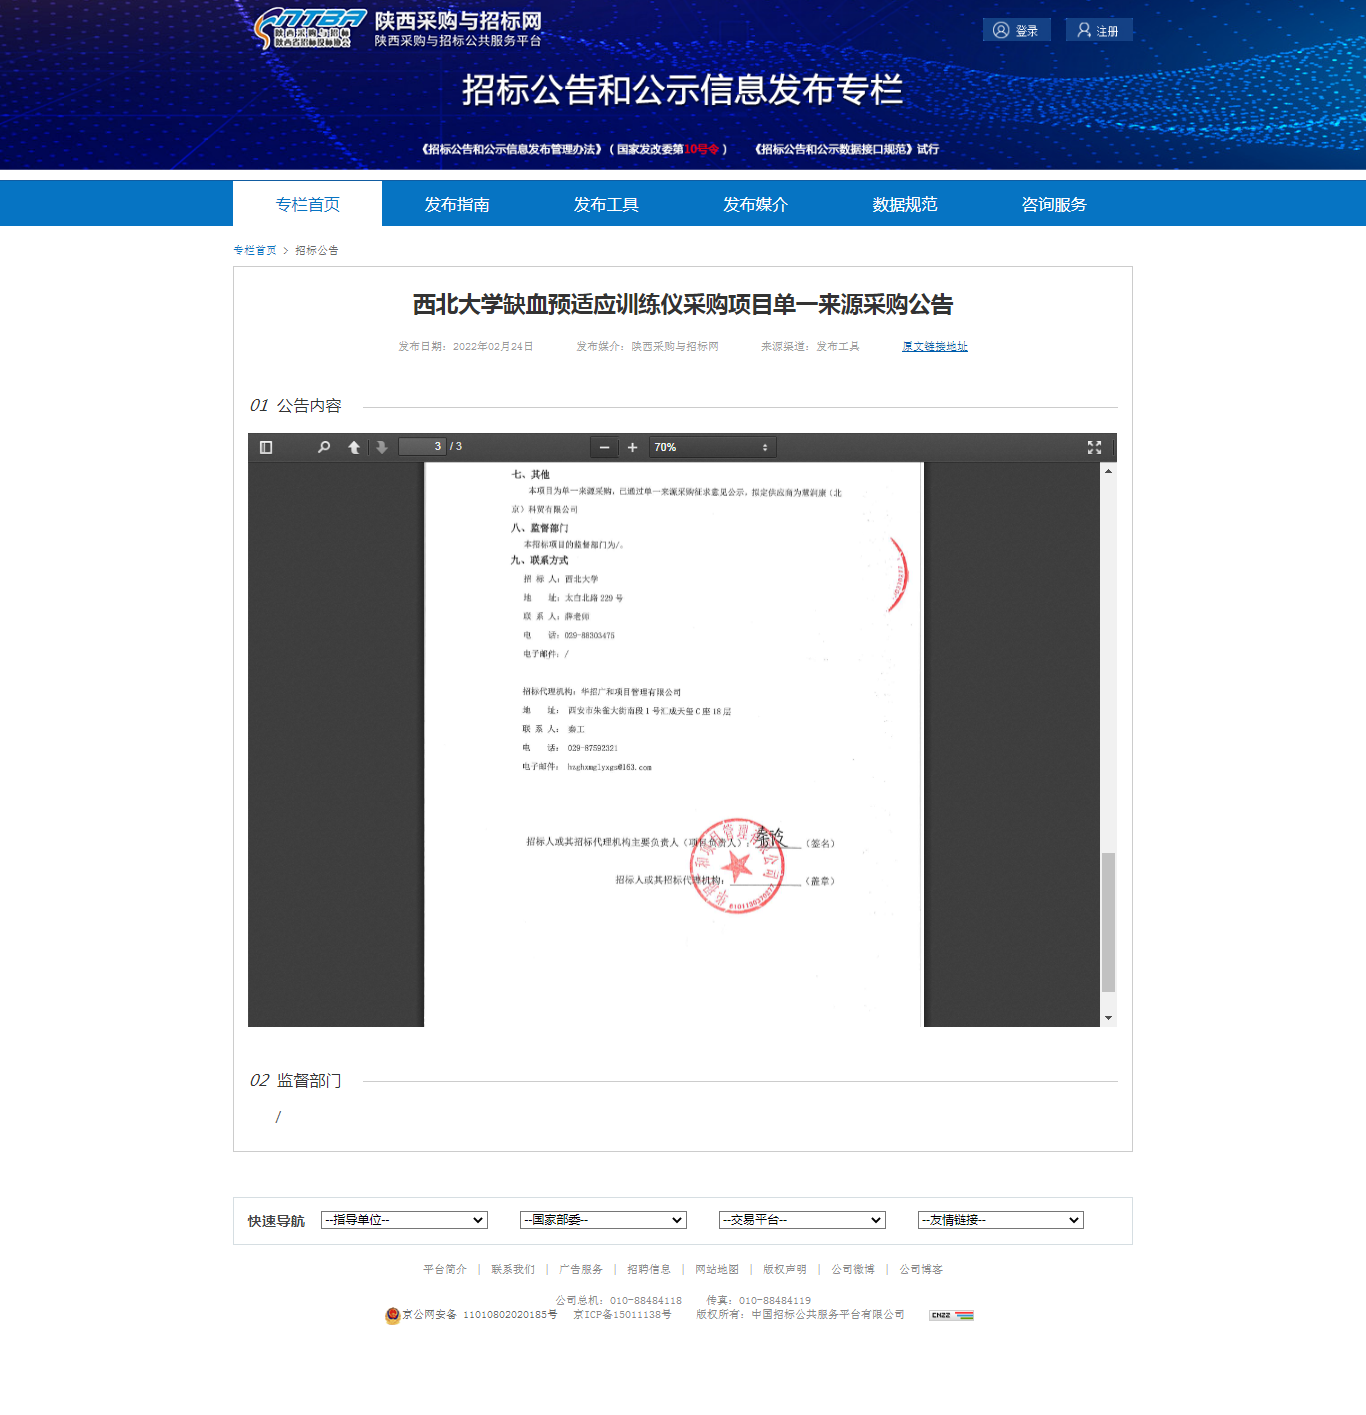Open the 数据规范 tab
1366x1415 pixels.
(x=904, y=204)
